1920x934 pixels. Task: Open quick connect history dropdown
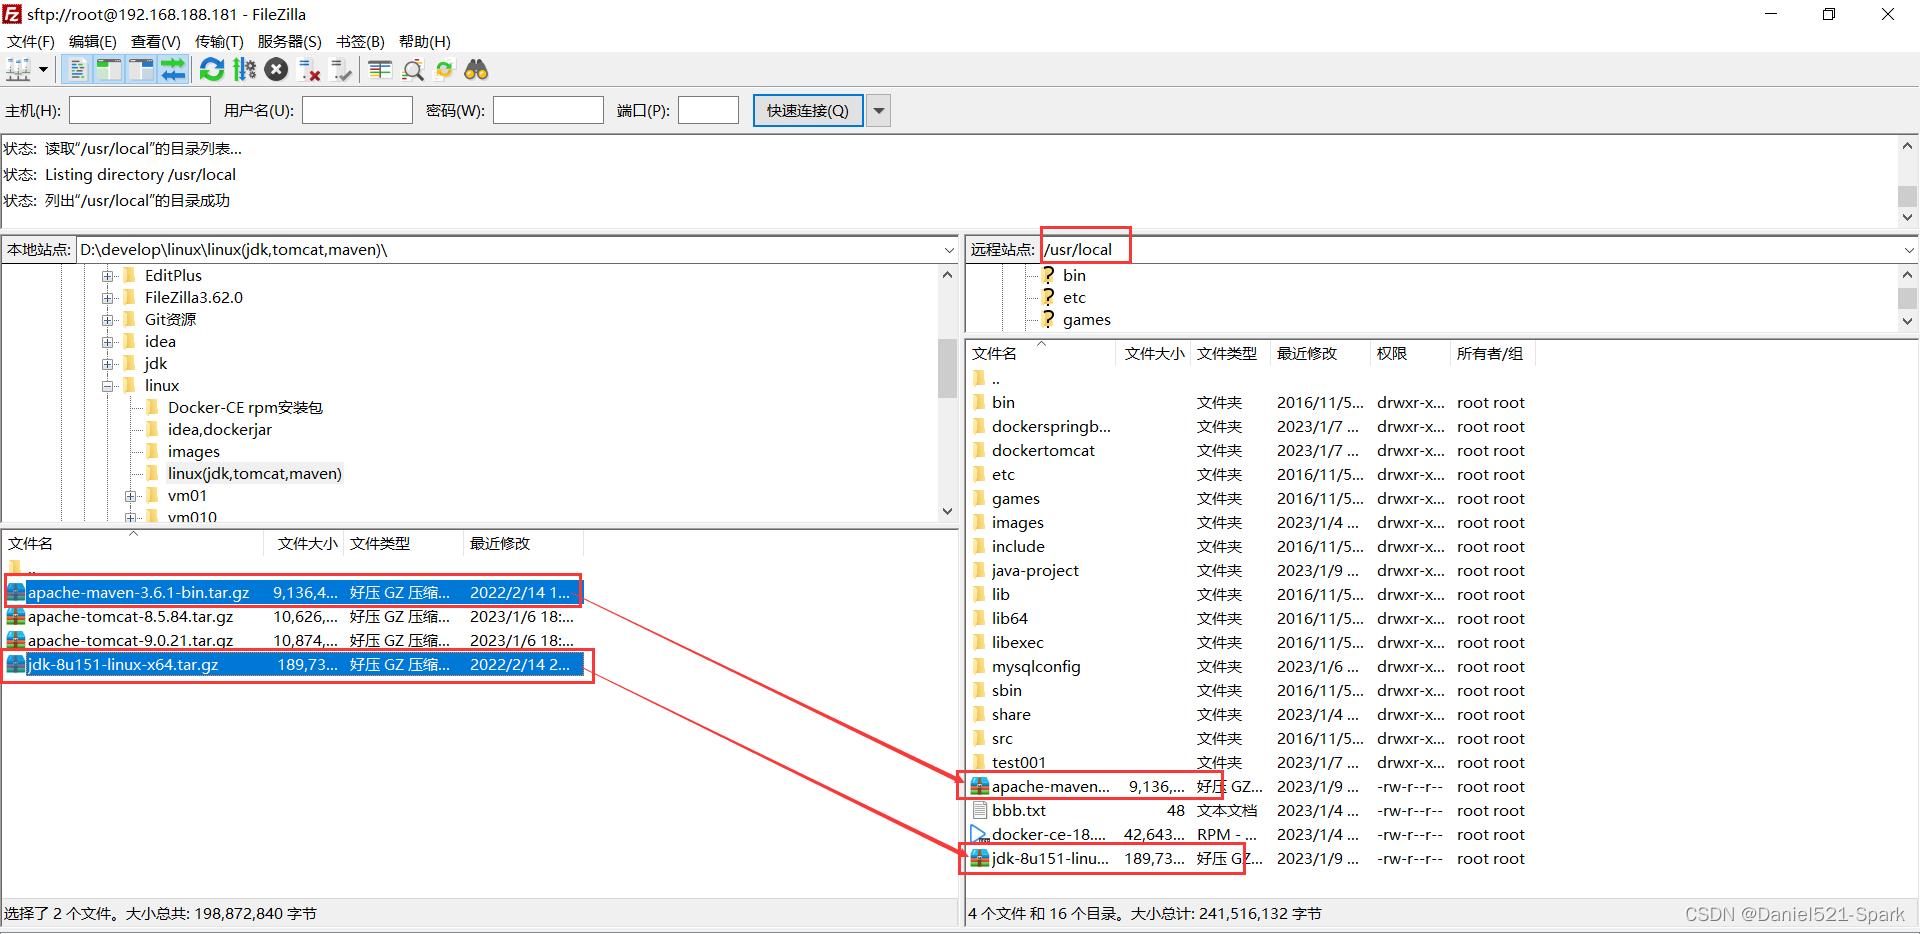click(x=879, y=110)
